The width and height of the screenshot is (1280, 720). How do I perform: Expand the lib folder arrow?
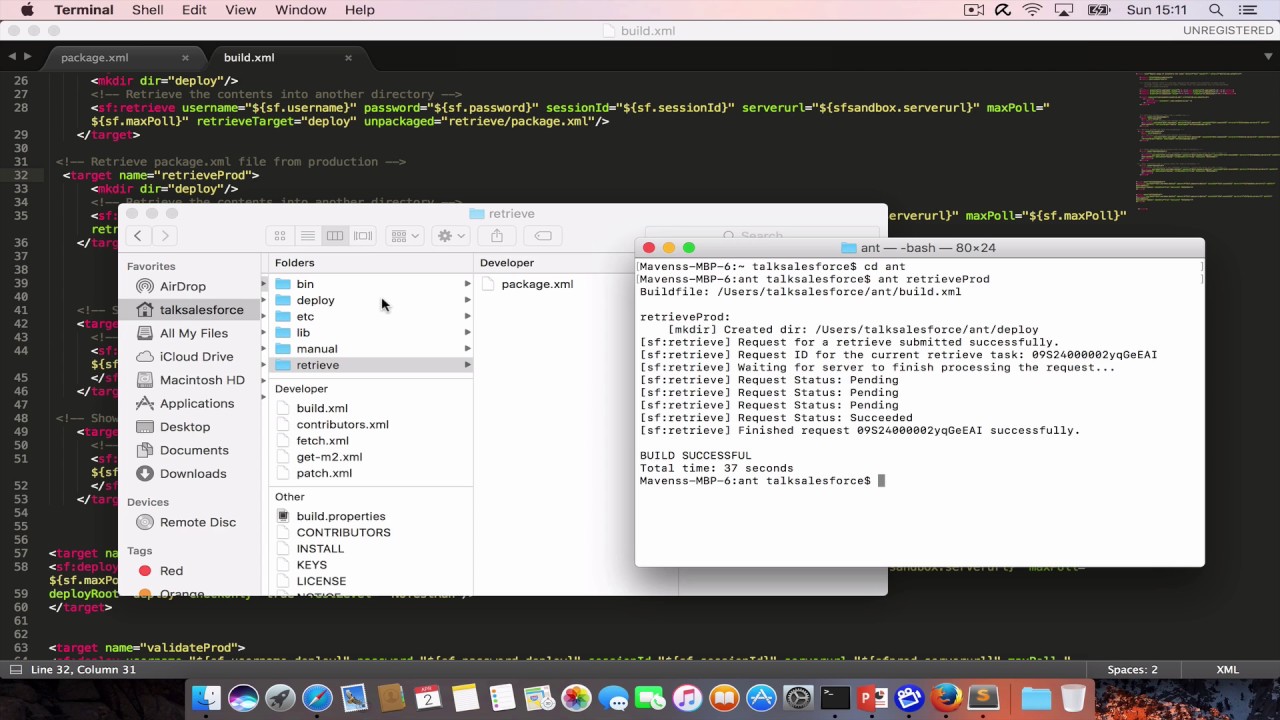pyautogui.click(x=467, y=332)
